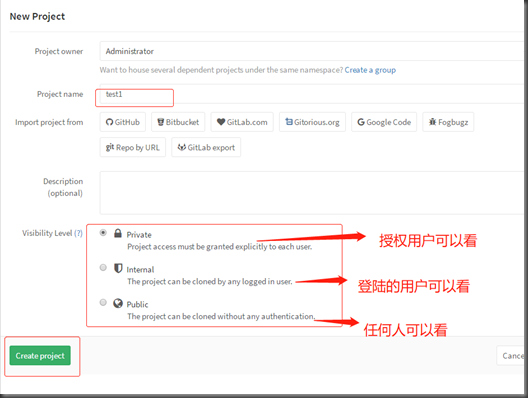The width and height of the screenshot is (528, 398).
Task: Import from GitLab export
Action: (206, 147)
